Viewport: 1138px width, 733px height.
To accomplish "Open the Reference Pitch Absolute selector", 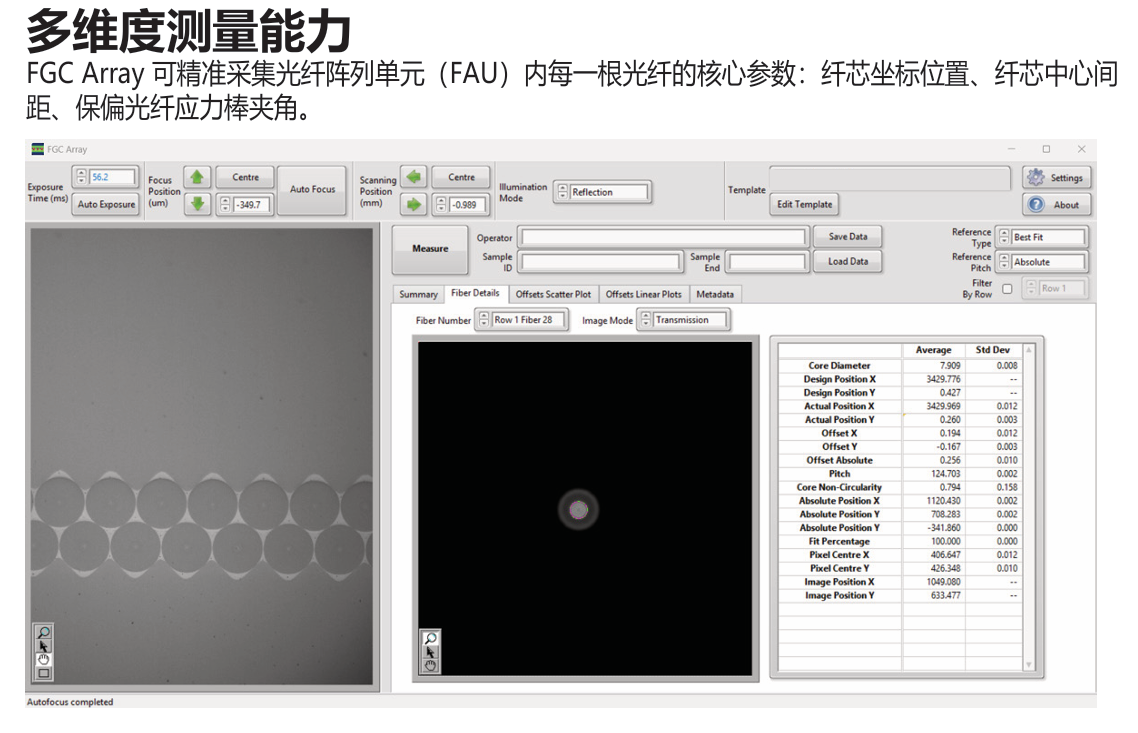I will click(1042, 262).
